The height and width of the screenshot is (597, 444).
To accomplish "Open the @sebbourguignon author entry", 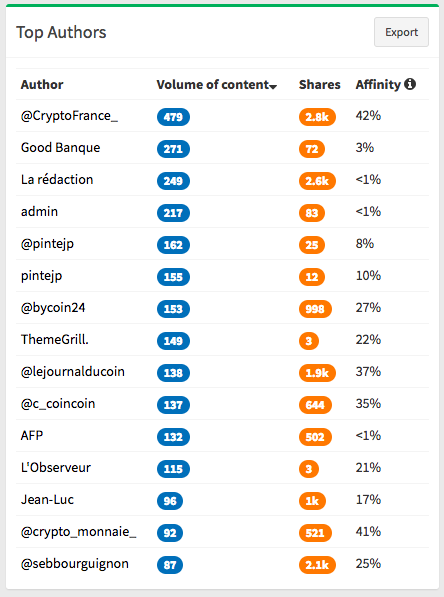I will 75,564.
